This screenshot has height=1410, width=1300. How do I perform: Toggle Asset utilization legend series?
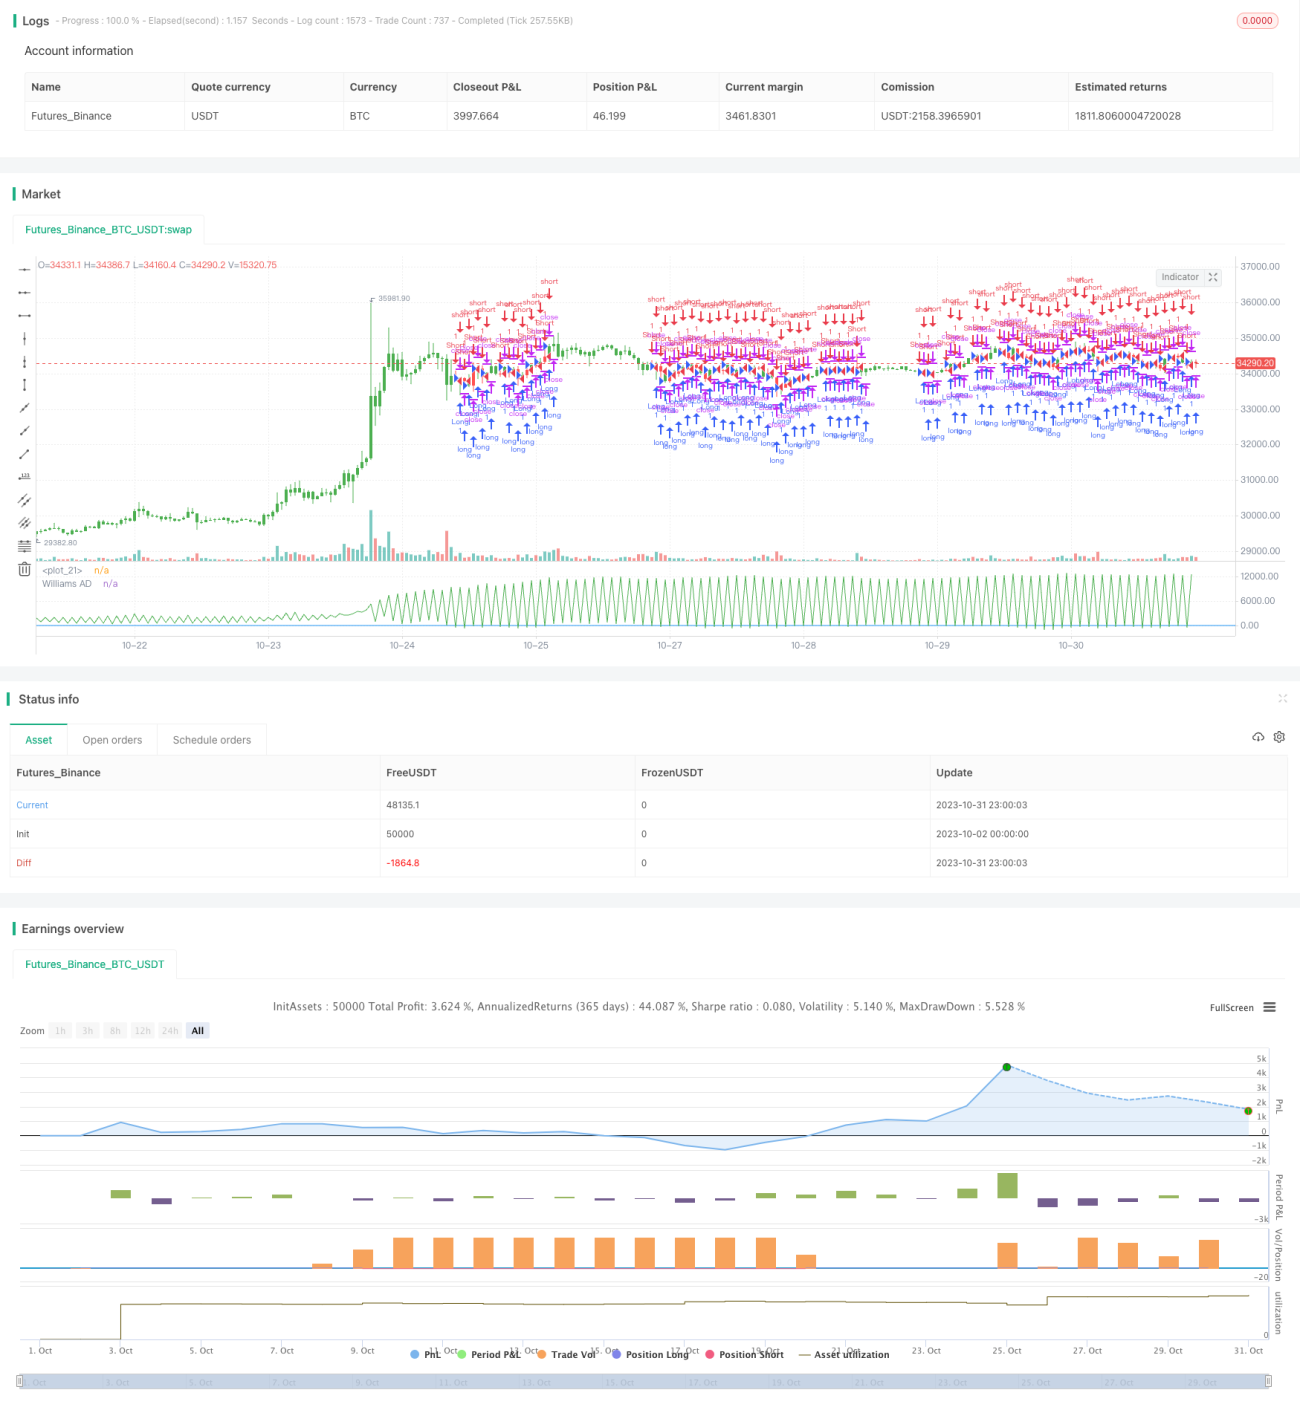(844, 1354)
